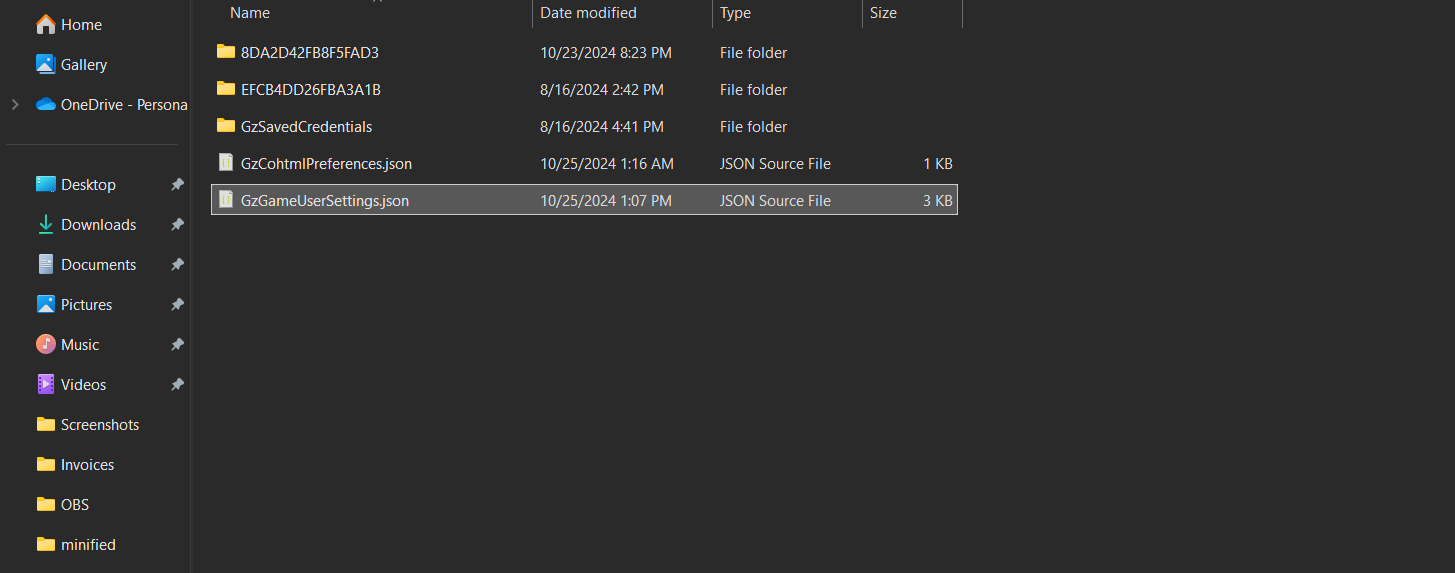Unpin Desktop using its pin icon
Viewport: 1455px width, 573px height.
point(177,185)
